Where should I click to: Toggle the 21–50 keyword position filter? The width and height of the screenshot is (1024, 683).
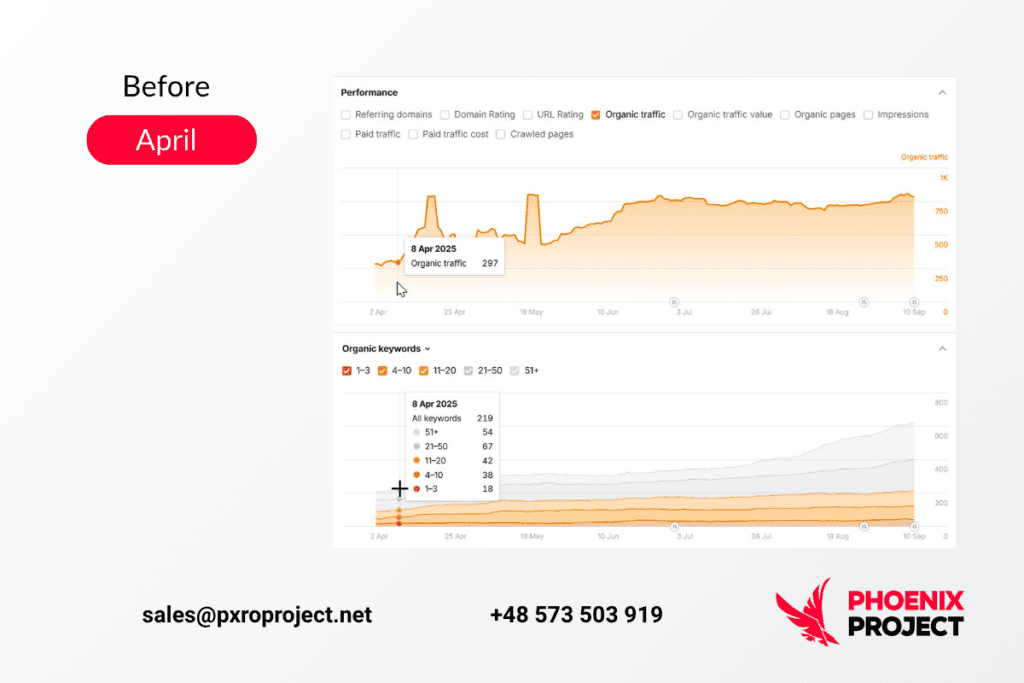[x=468, y=371]
